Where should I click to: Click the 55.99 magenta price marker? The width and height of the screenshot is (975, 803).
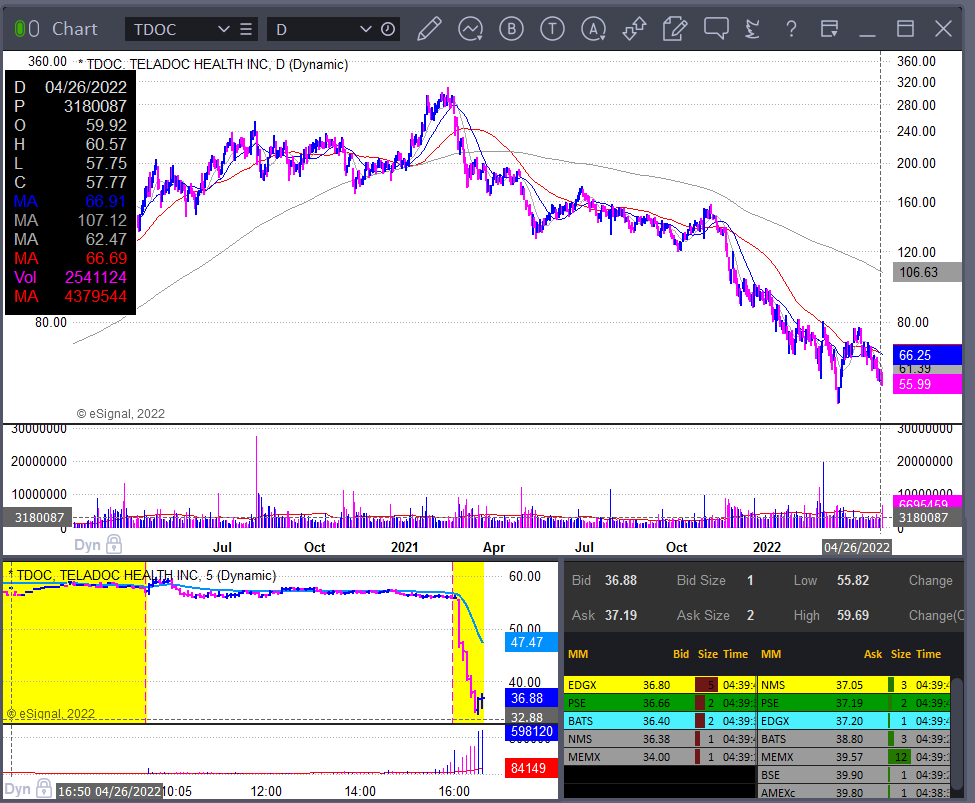(926, 384)
